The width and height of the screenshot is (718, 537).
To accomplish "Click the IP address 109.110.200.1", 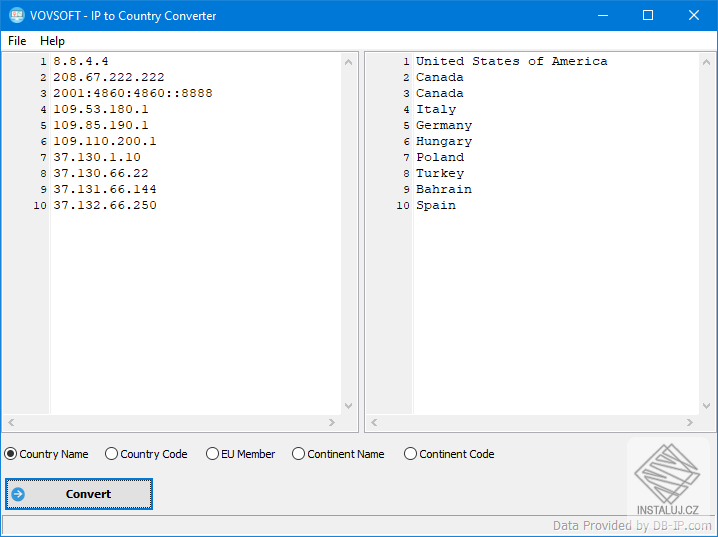I will 105,141.
